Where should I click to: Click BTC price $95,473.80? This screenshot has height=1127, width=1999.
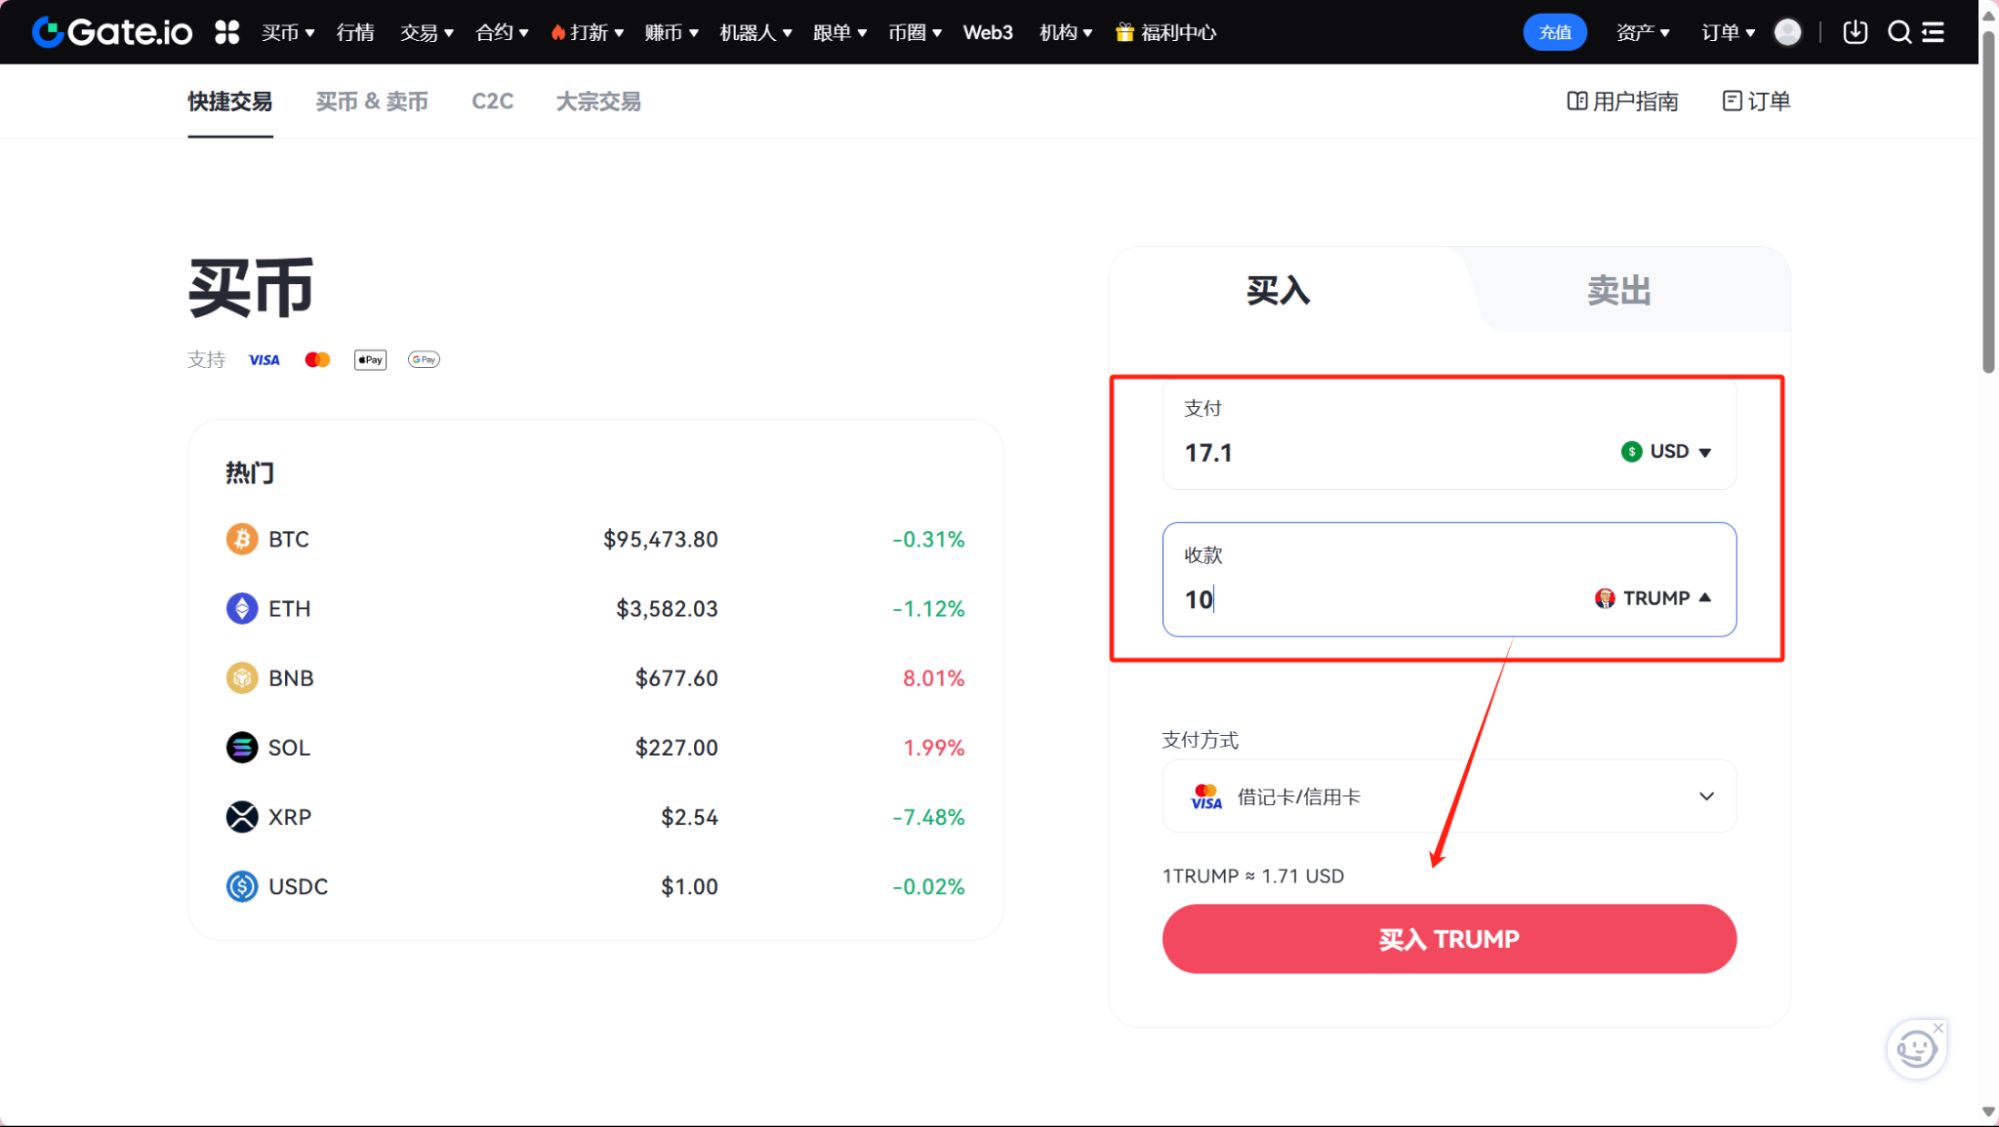tap(660, 539)
